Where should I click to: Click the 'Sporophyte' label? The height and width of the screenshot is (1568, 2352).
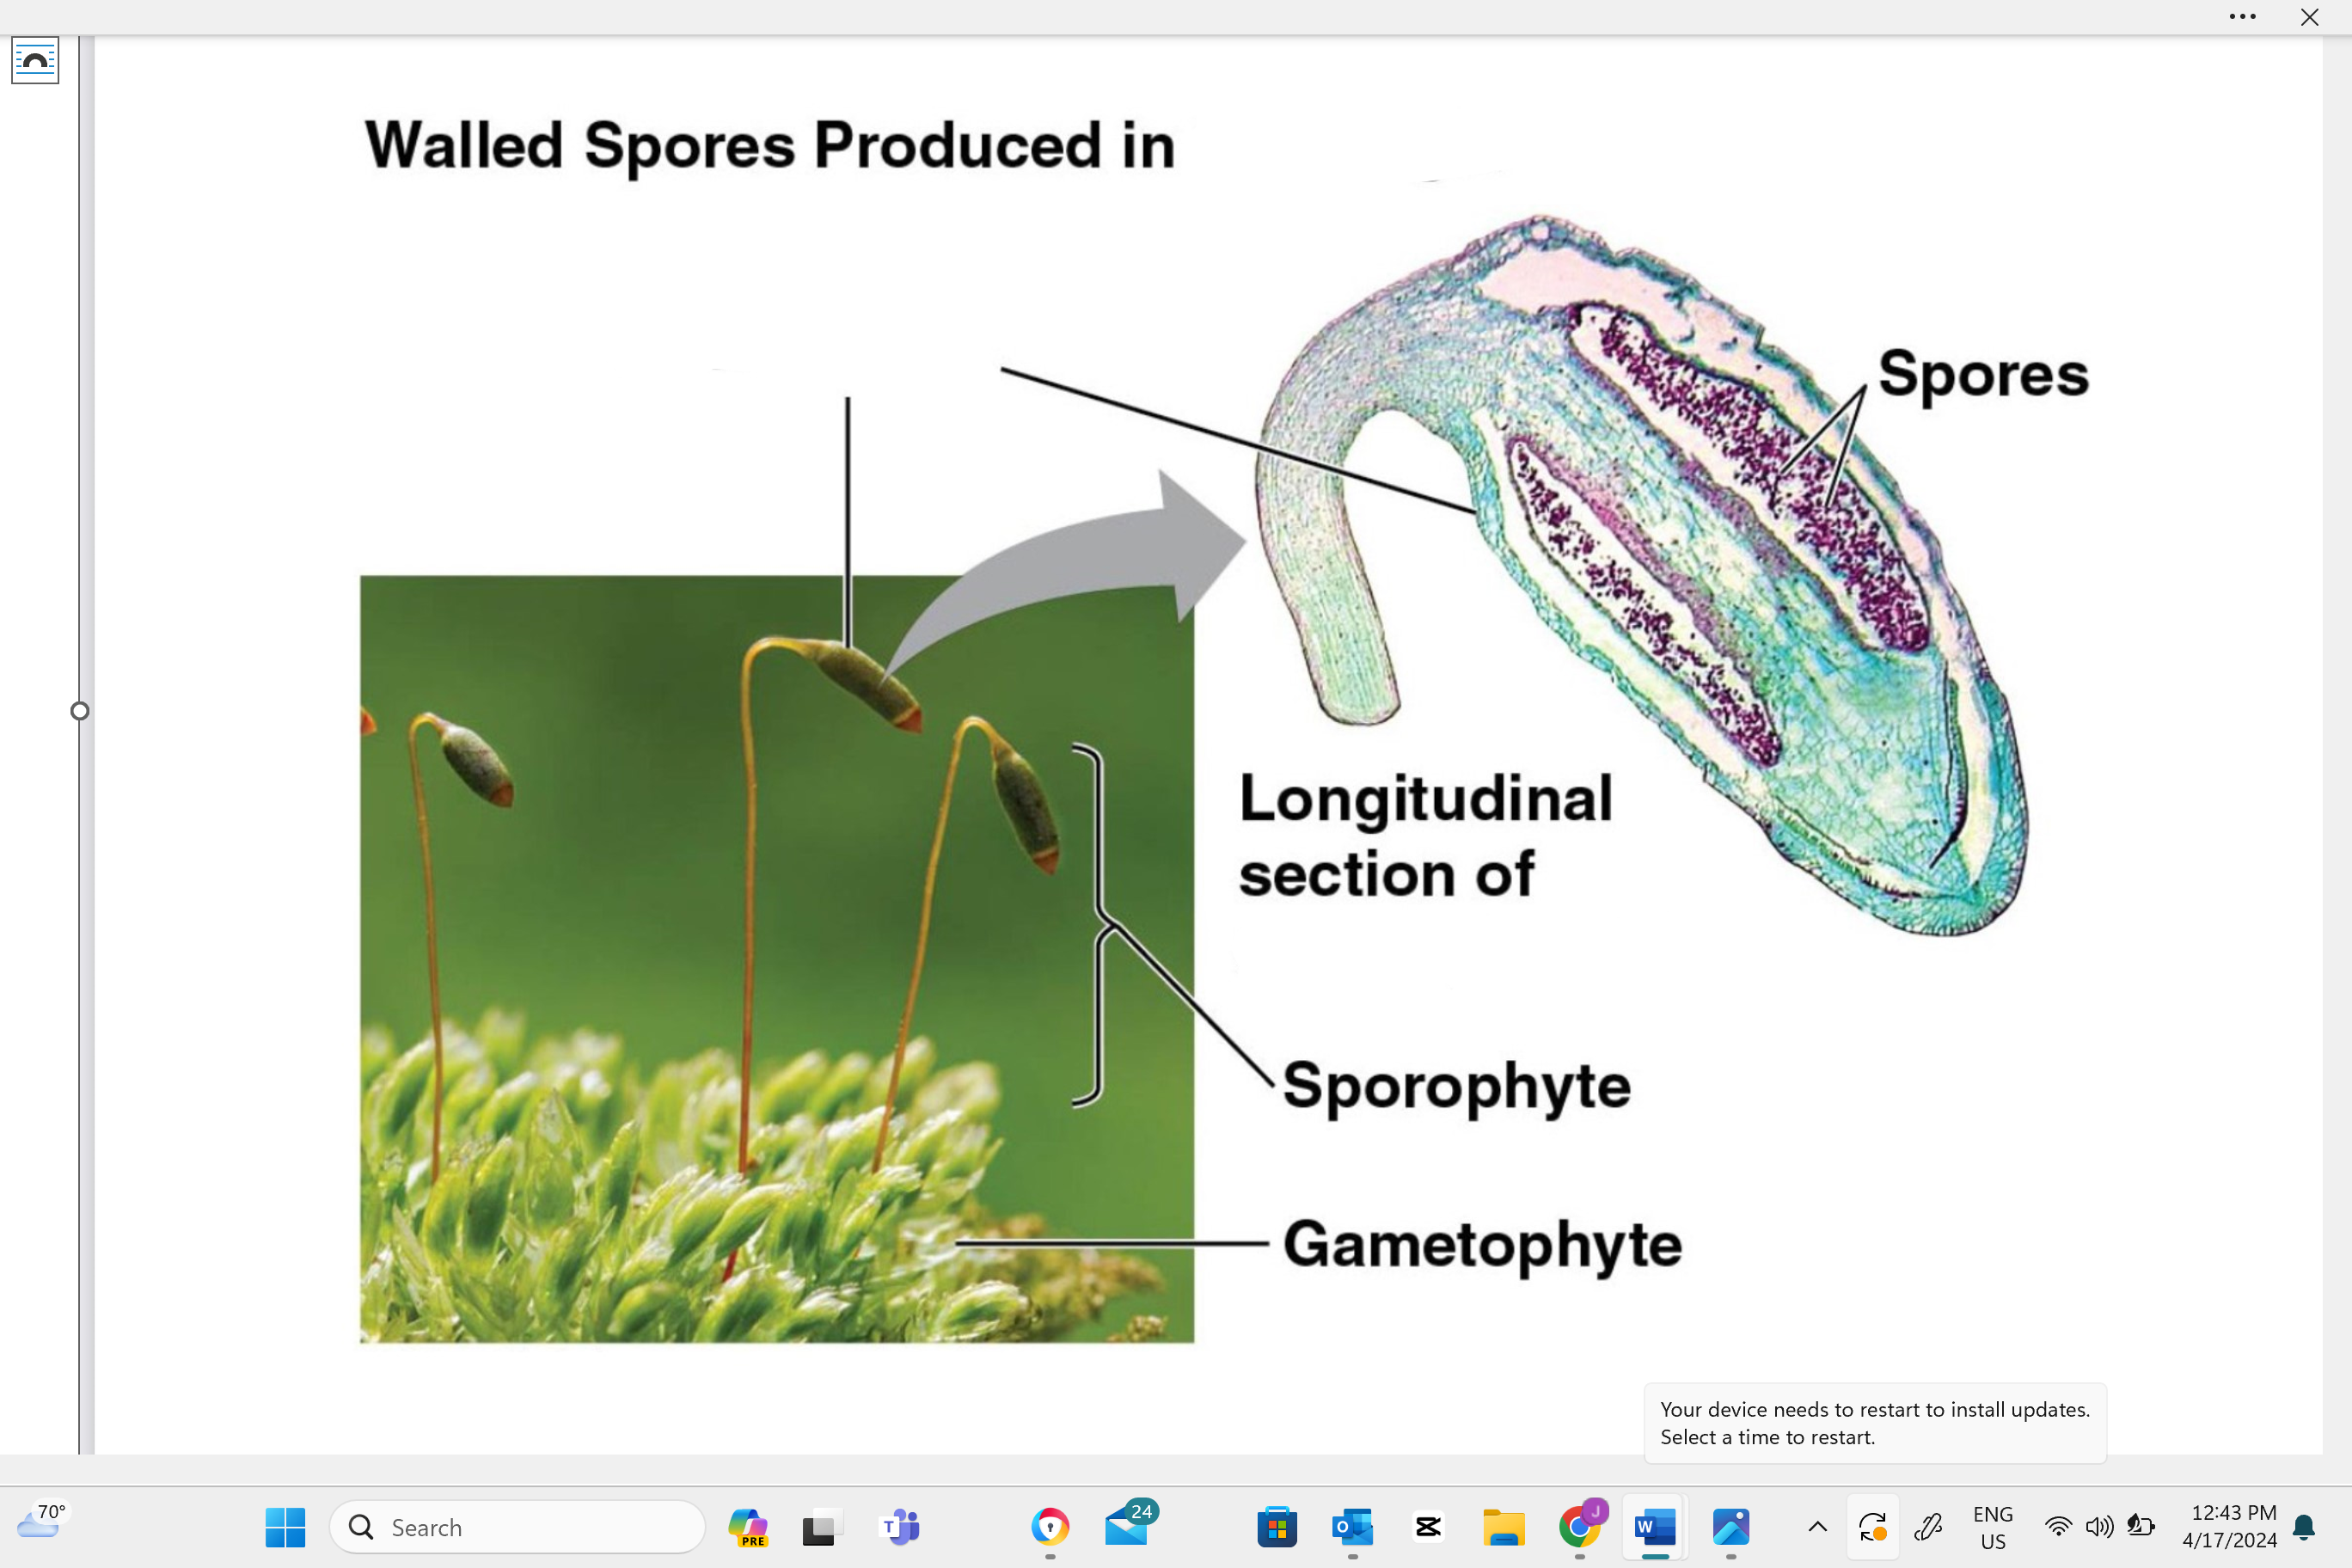tap(1456, 1088)
